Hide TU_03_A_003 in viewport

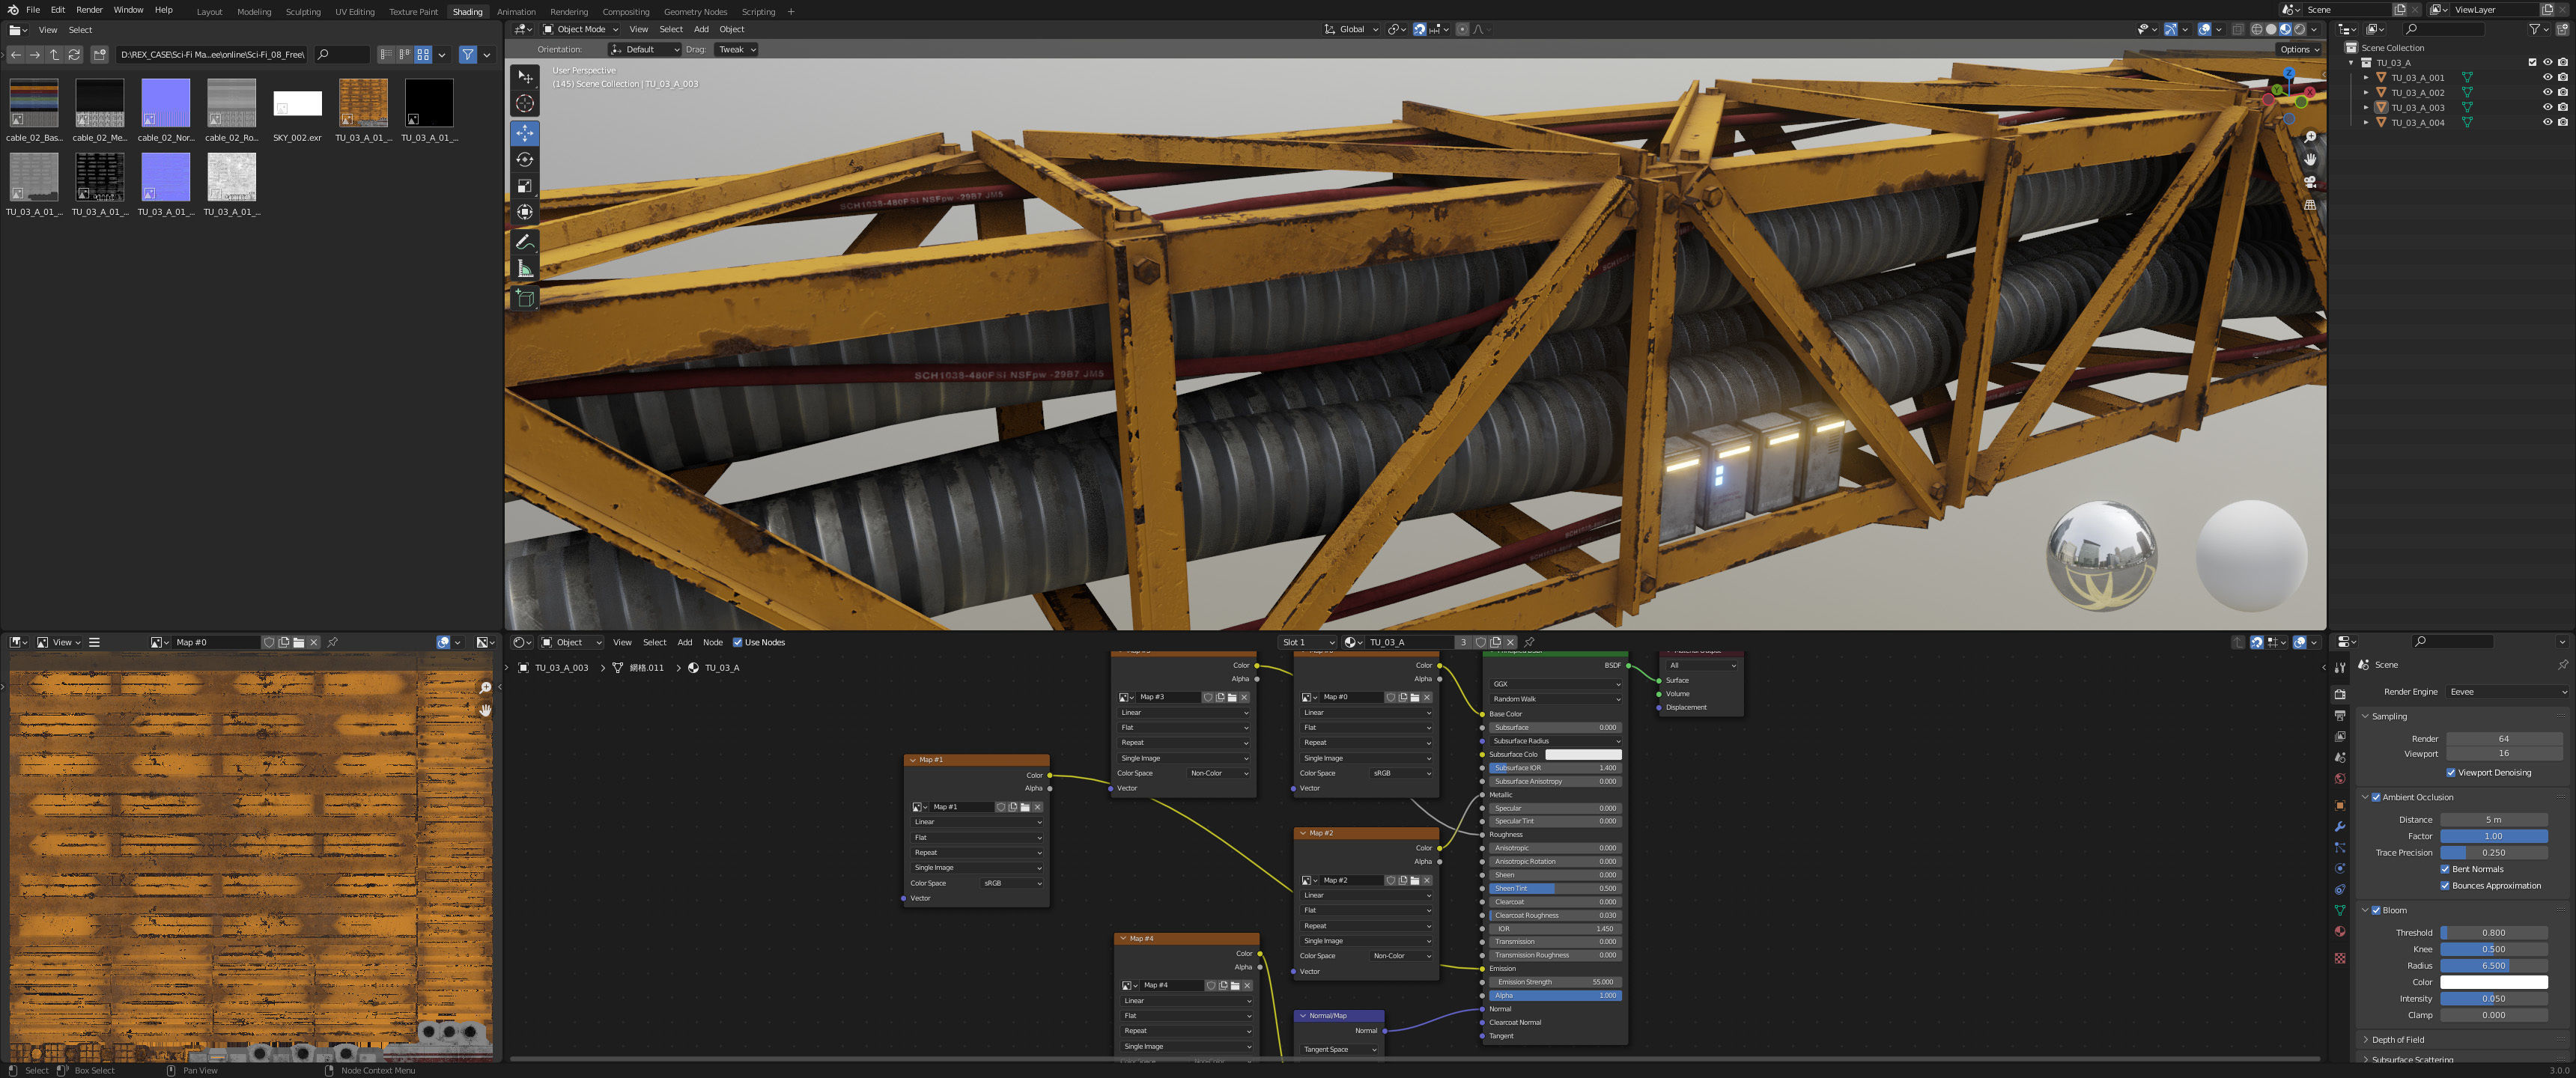(x=2548, y=108)
